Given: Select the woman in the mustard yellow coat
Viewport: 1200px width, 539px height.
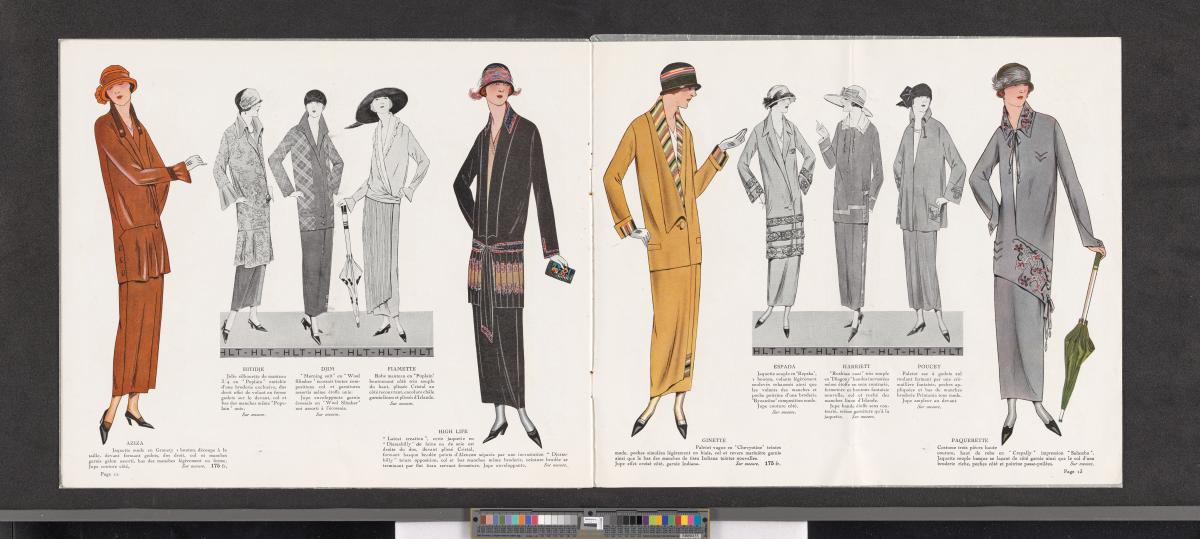Looking at the screenshot, I should 663,250.
